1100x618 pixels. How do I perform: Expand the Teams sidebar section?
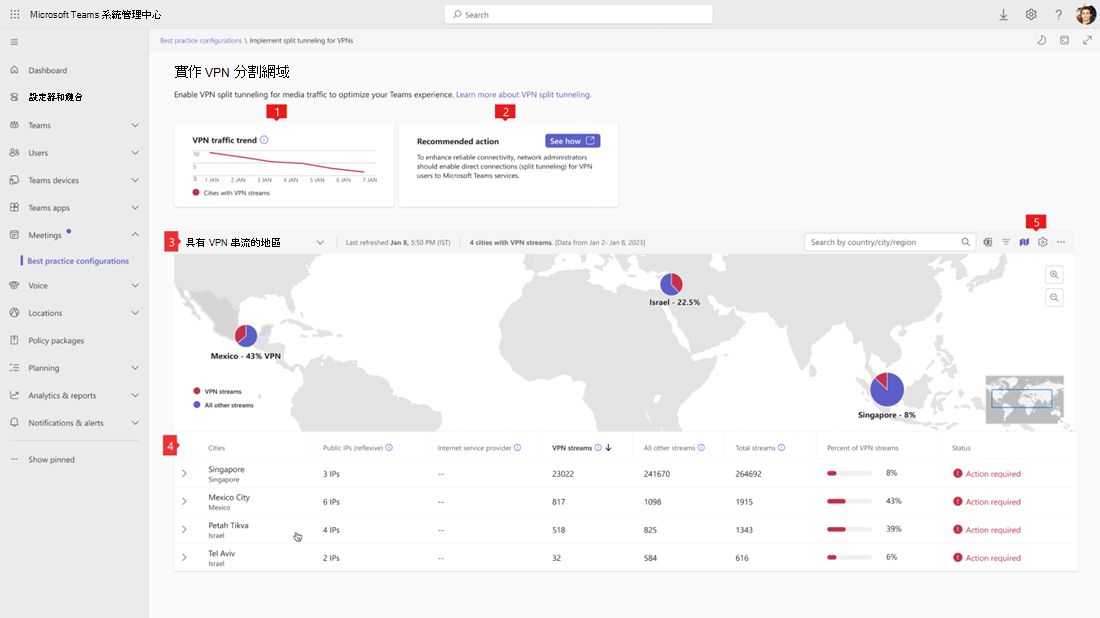click(x=135, y=126)
